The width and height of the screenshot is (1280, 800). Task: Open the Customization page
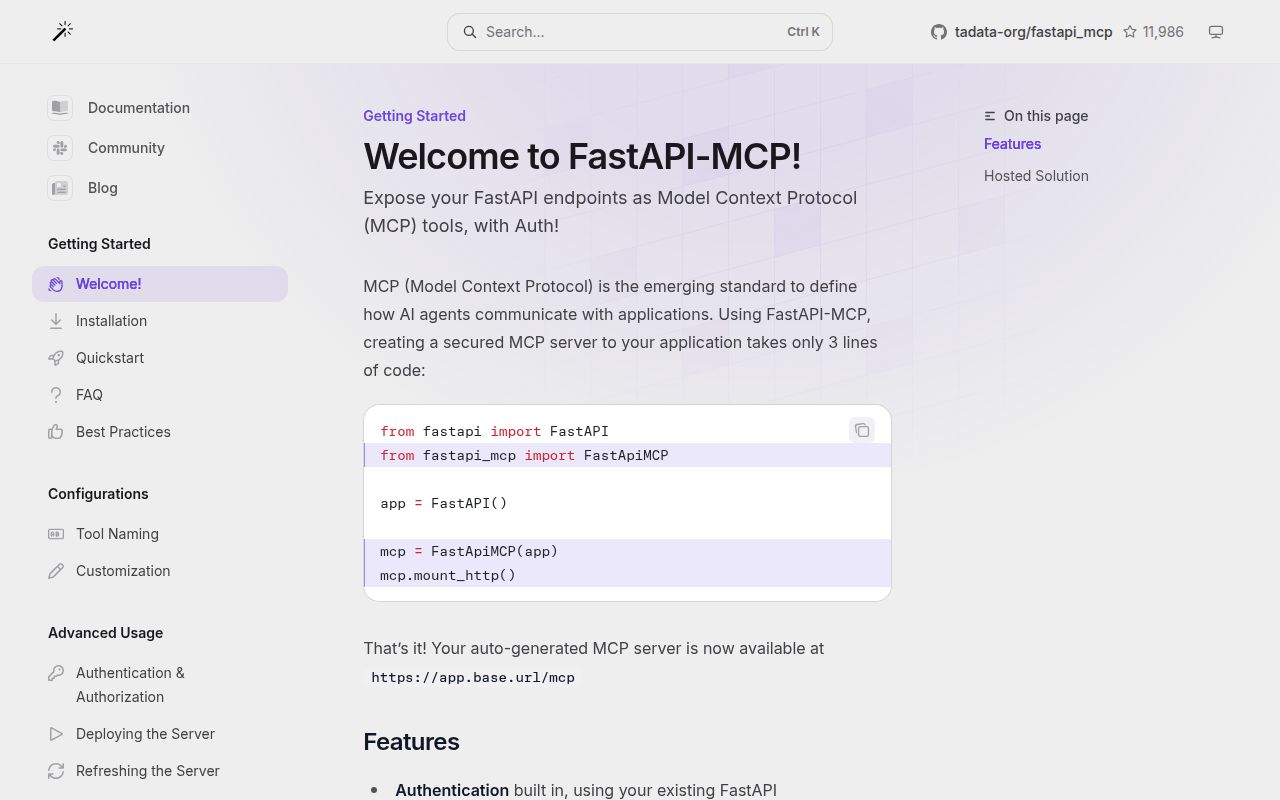tap(160, 571)
